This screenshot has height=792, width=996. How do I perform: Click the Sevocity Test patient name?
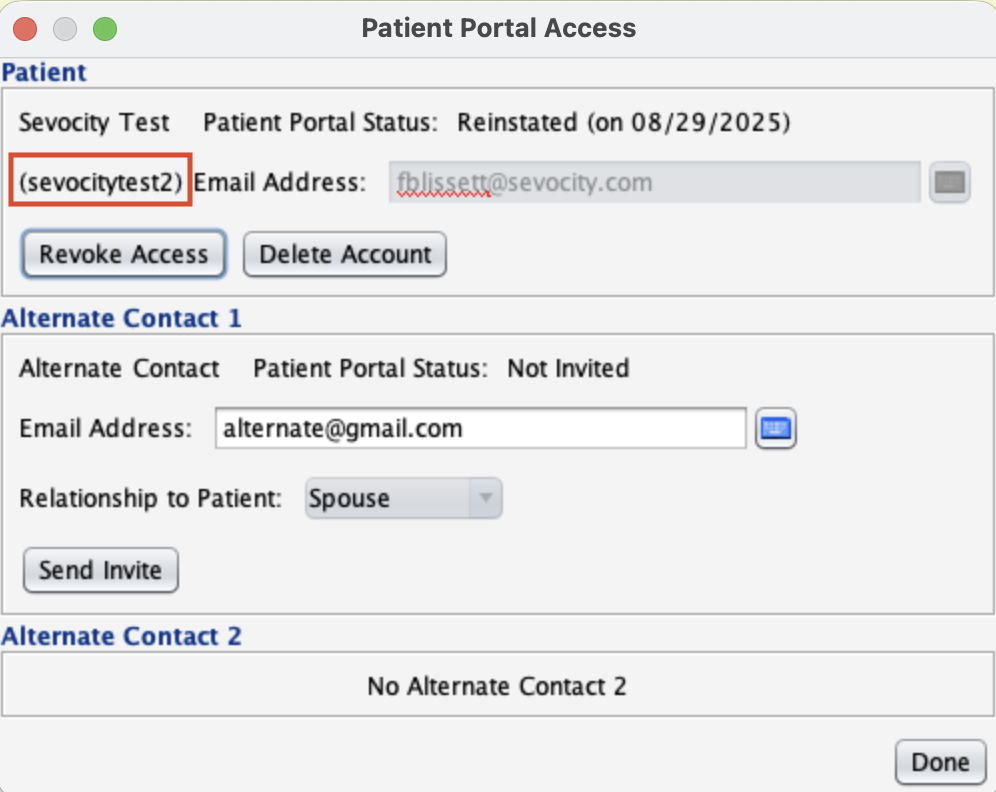click(x=95, y=123)
